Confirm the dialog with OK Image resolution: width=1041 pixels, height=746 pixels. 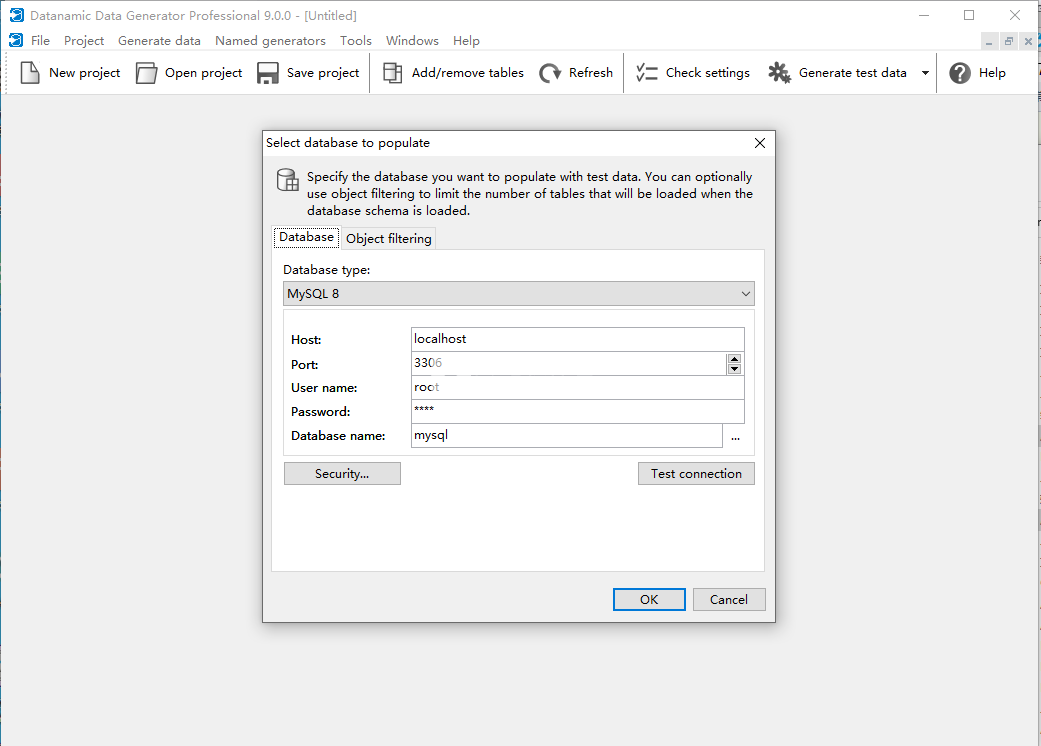(649, 599)
